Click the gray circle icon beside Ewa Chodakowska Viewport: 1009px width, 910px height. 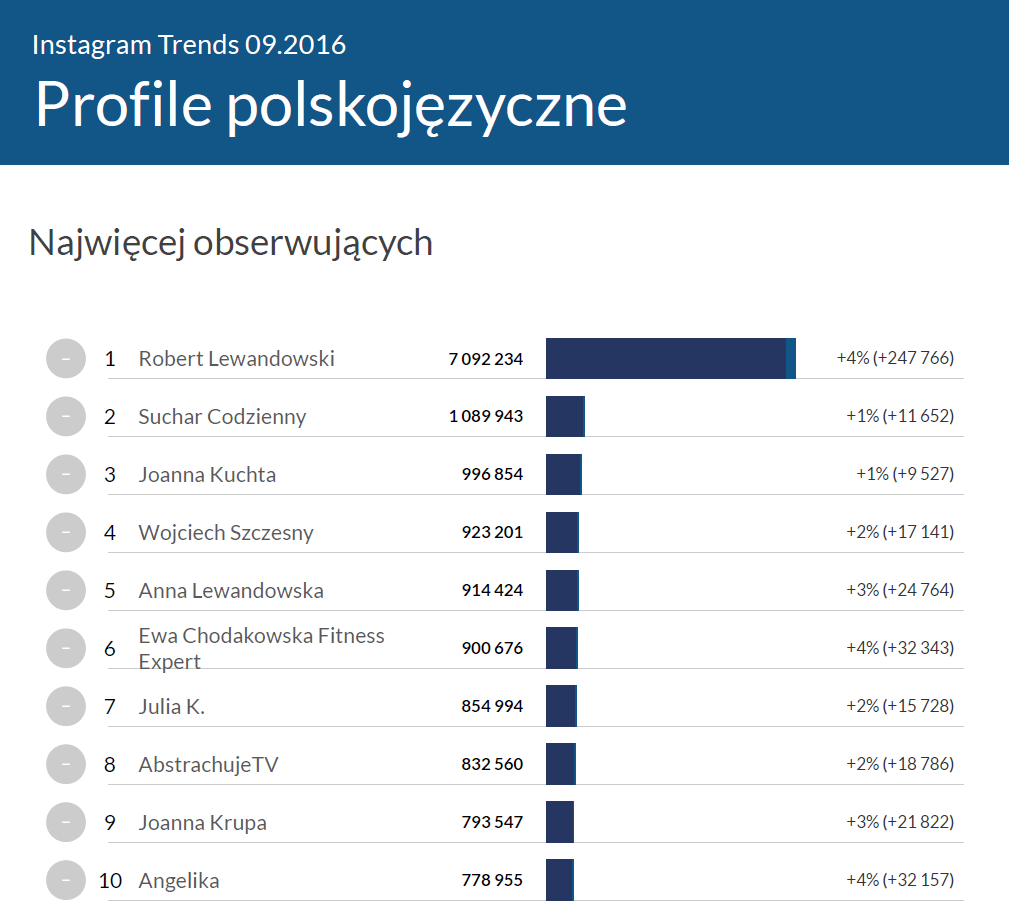[x=66, y=648]
